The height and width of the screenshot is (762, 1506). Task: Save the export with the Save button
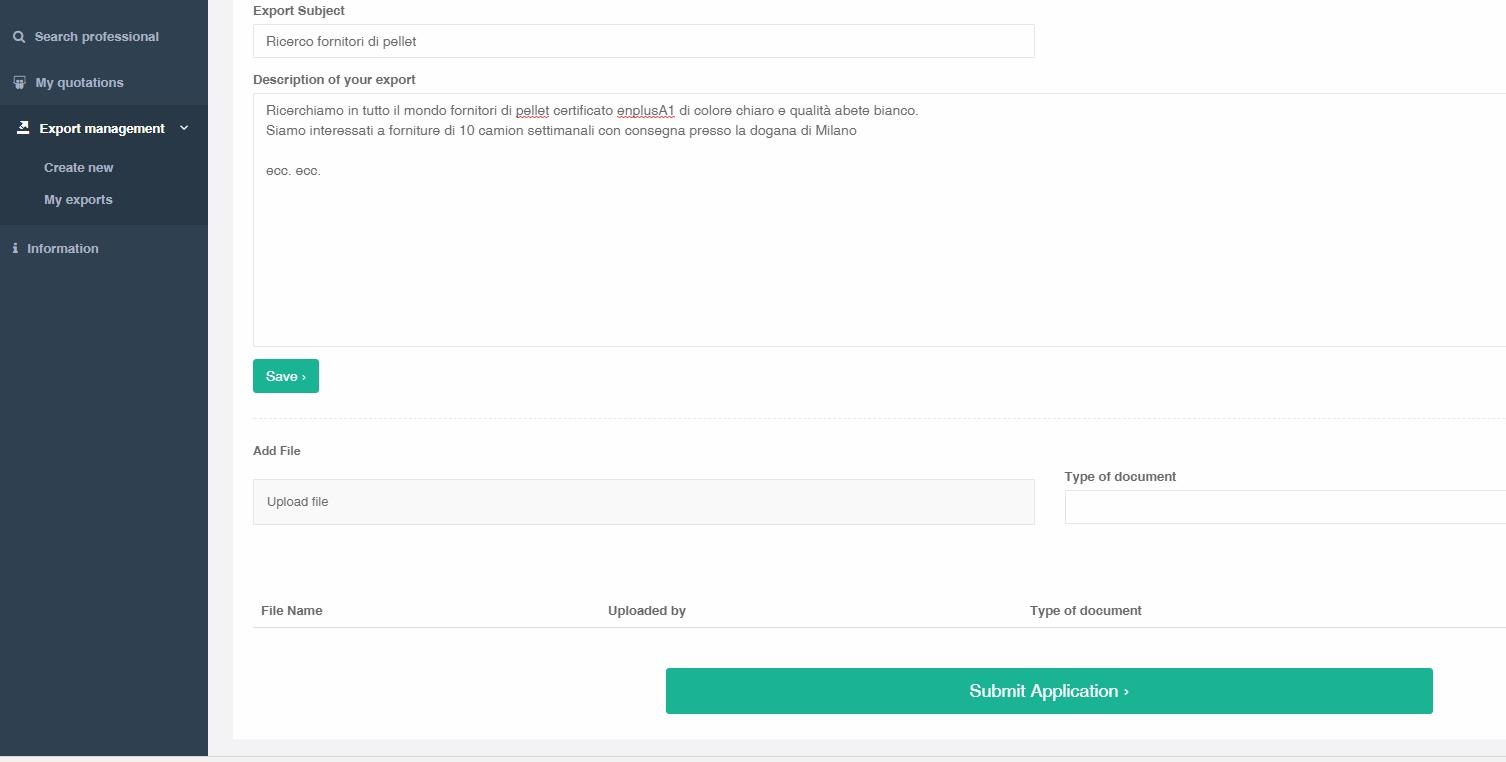[286, 376]
